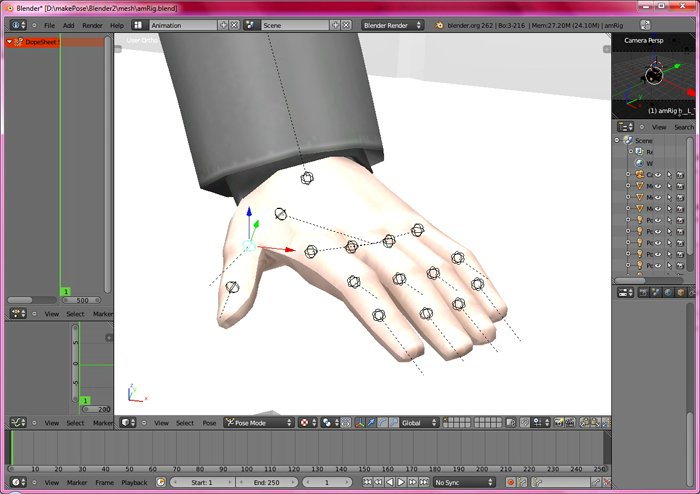Open the Blender Render engine dropdown
Viewport: 700px width, 494px height.
point(393,25)
